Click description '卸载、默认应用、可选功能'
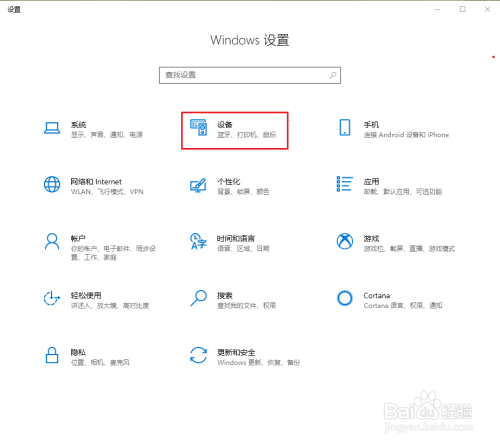 coord(403,192)
